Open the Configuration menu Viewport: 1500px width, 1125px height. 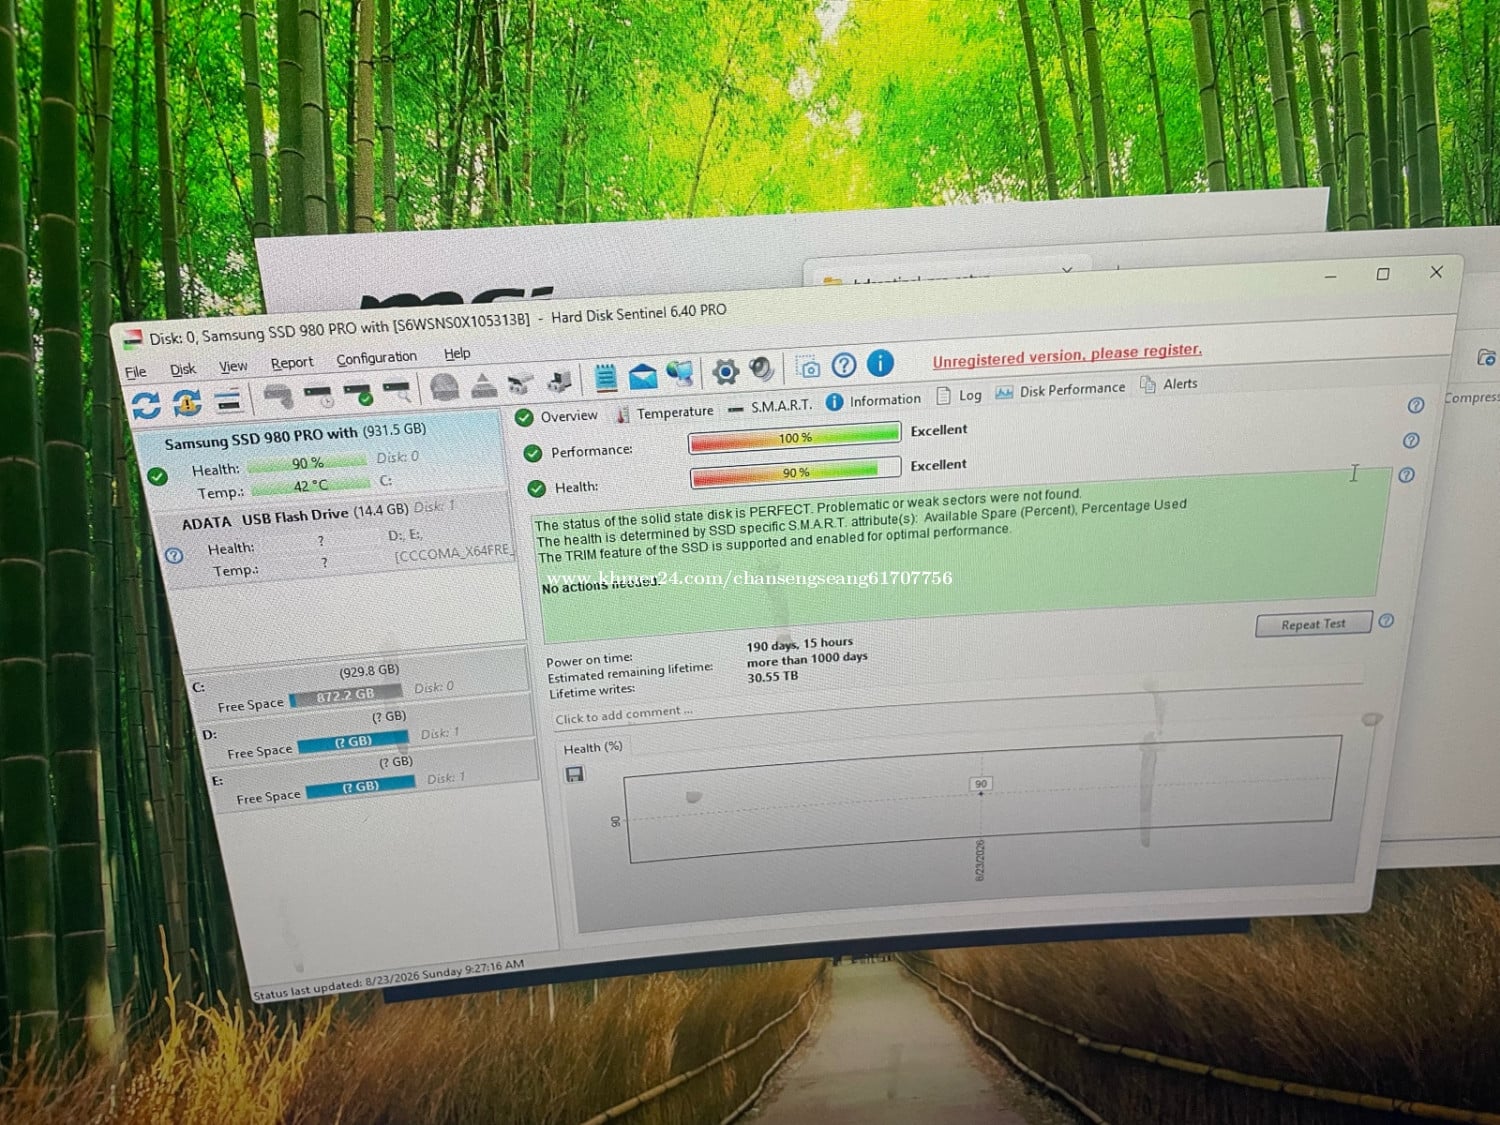click(376, 358)
